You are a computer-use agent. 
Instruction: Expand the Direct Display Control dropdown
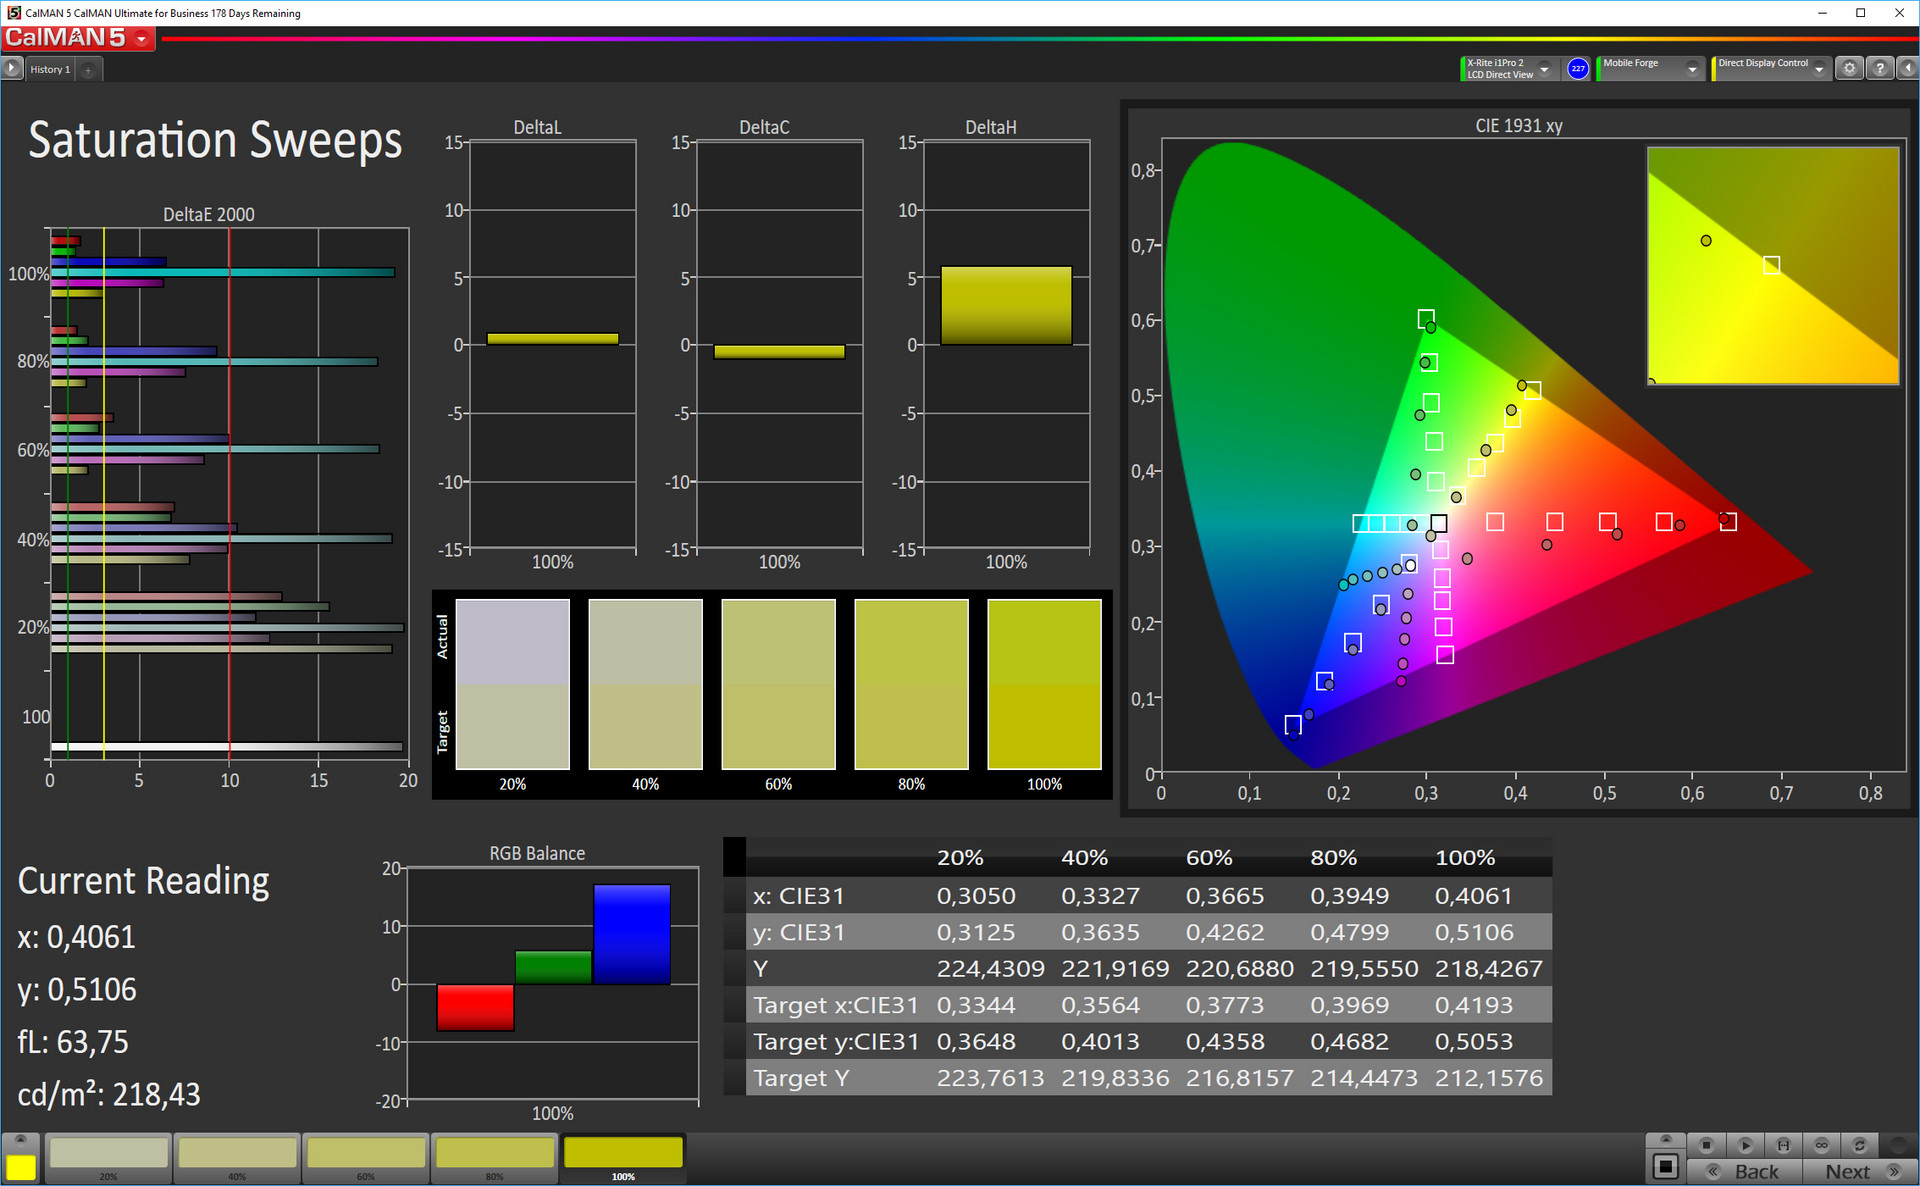point(1819,69)
